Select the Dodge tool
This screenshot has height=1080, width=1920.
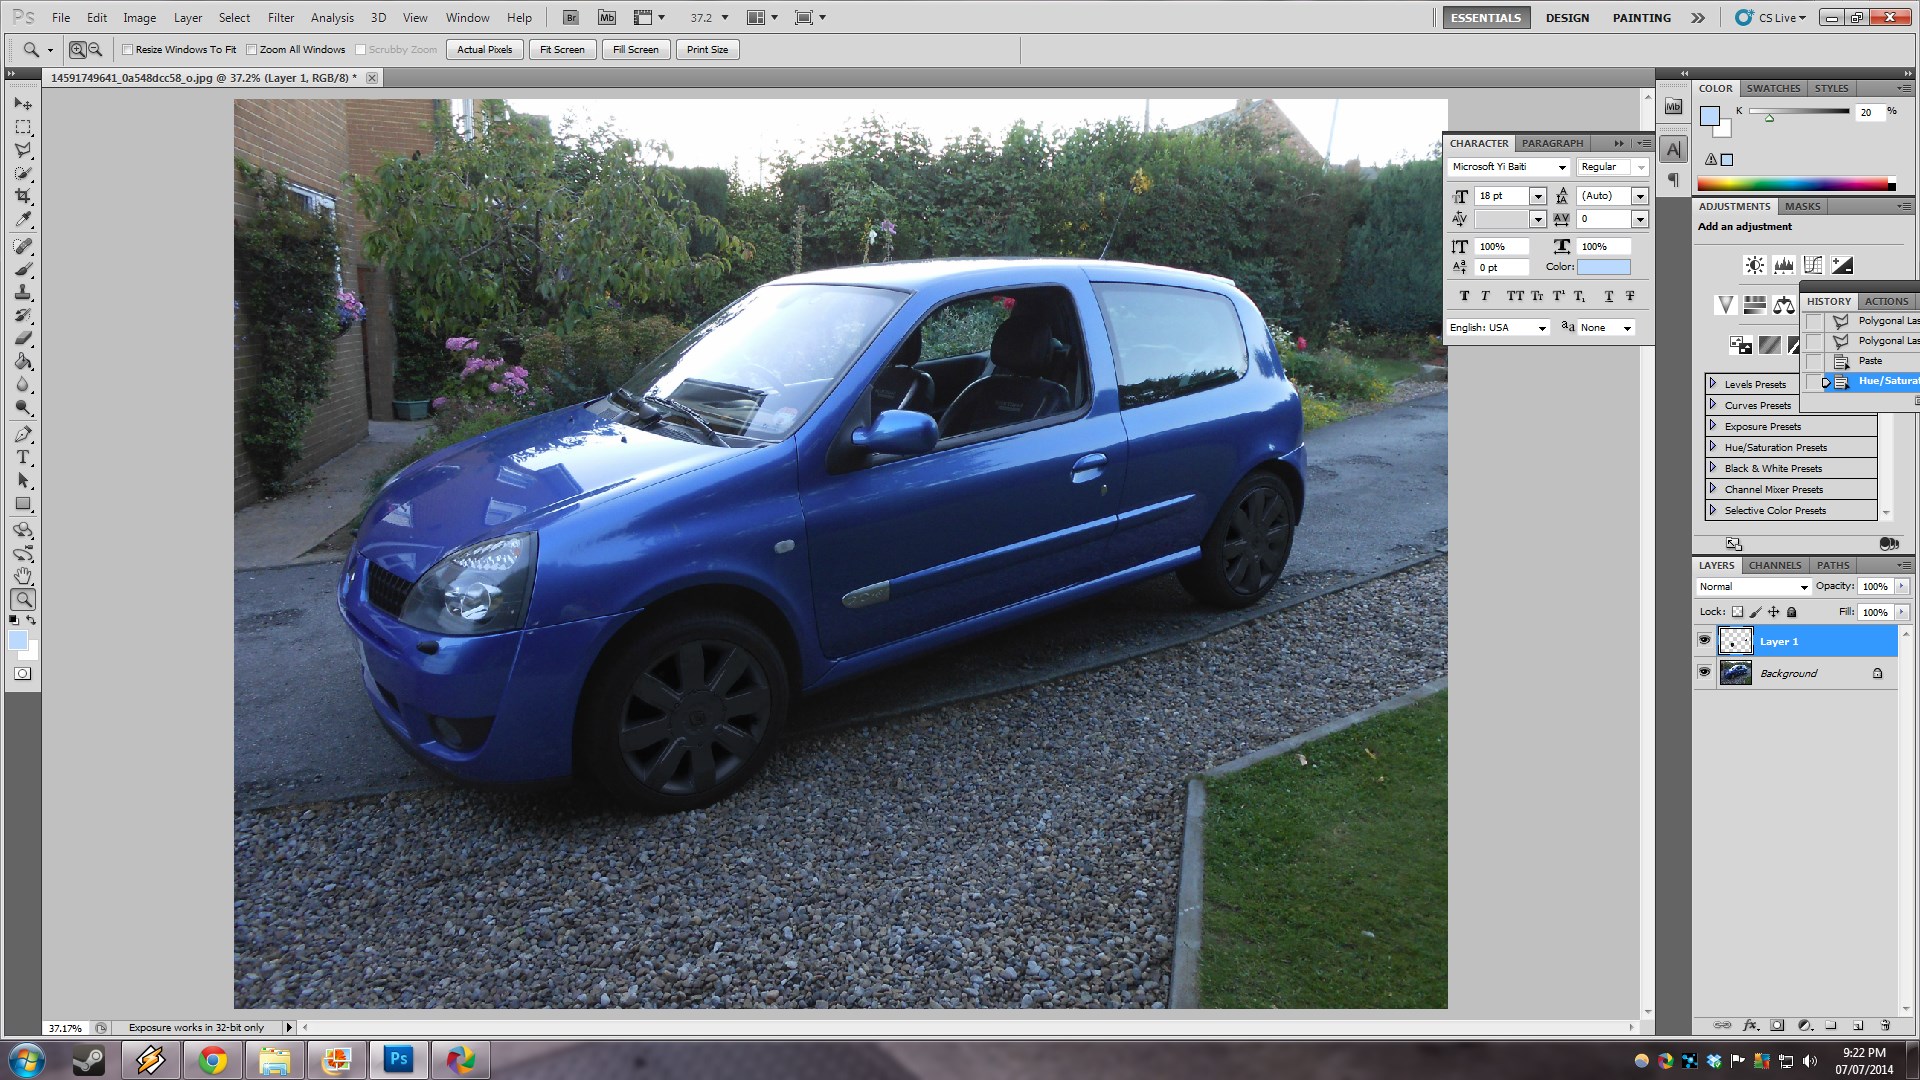point(23,407)
